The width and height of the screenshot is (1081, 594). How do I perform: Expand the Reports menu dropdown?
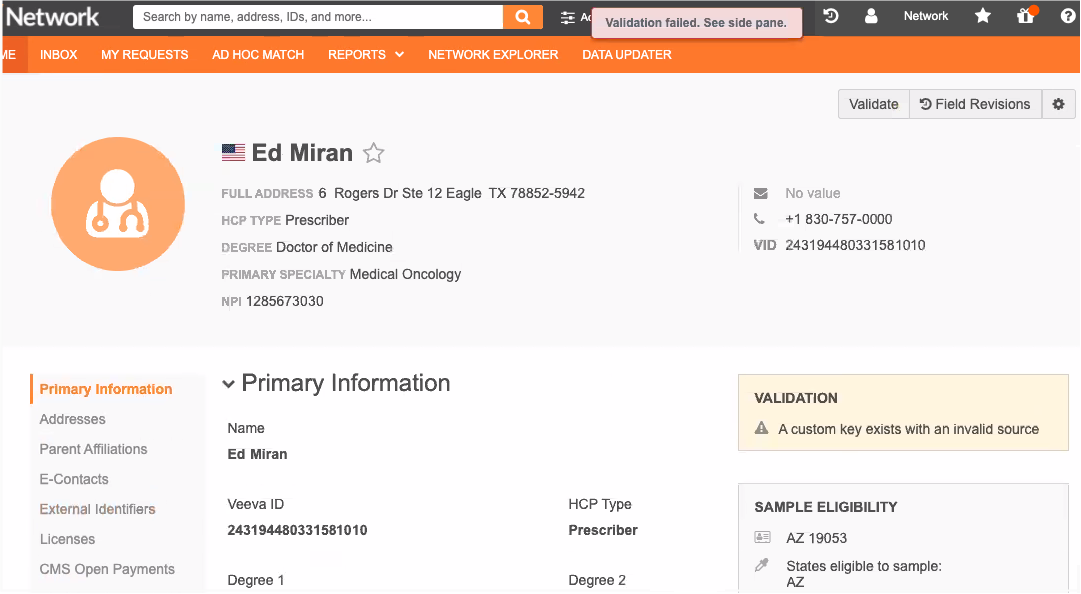tap(366, 55)
